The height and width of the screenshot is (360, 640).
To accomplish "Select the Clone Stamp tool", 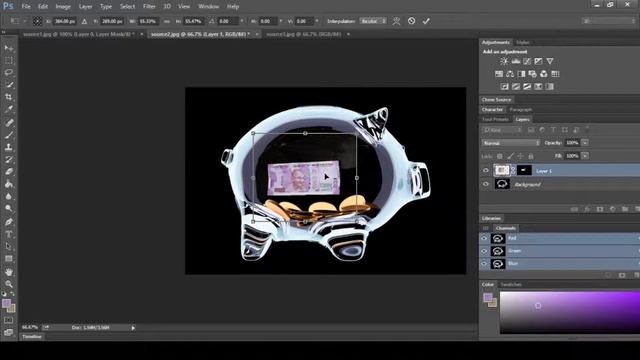I will (x=9, y=147).
